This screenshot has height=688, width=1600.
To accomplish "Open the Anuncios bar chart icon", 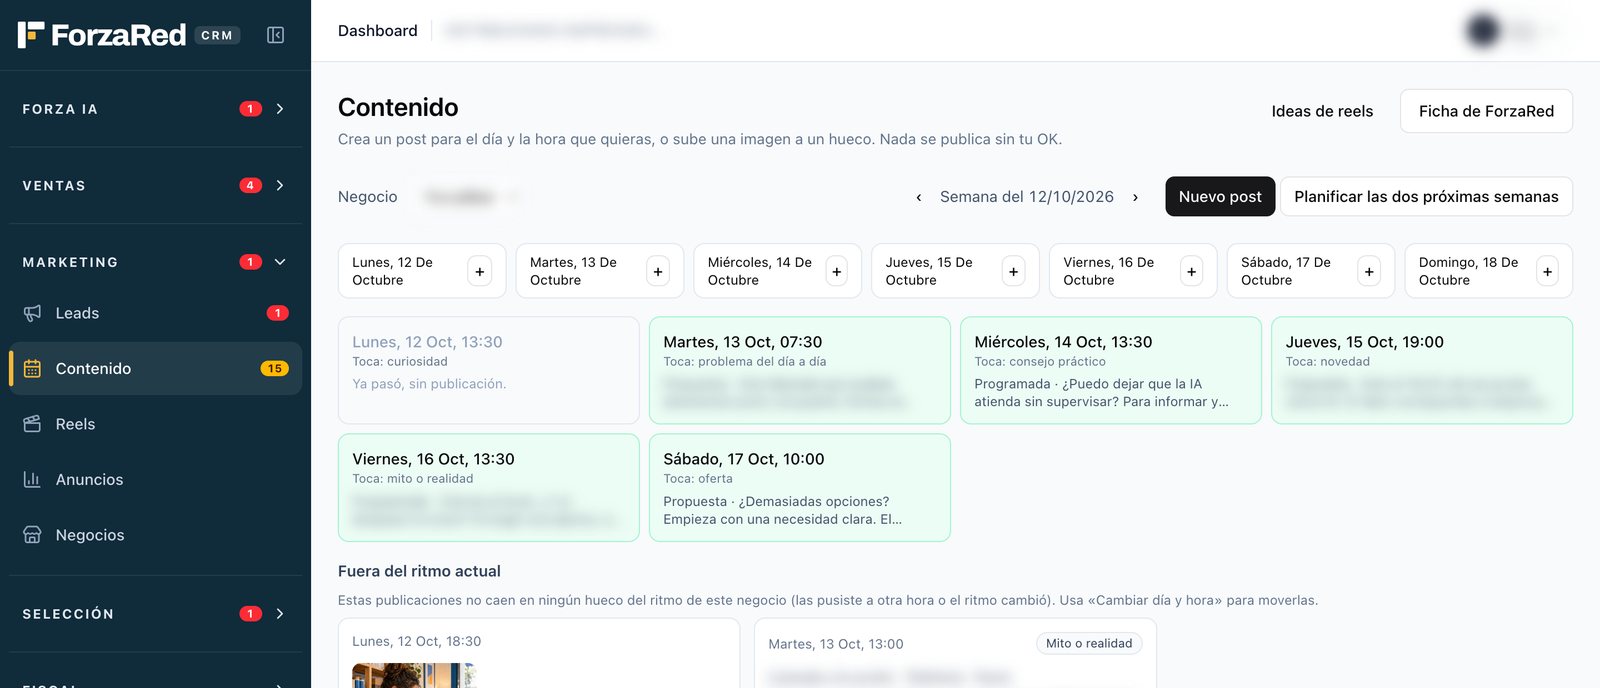I will (x=32, y=479).
